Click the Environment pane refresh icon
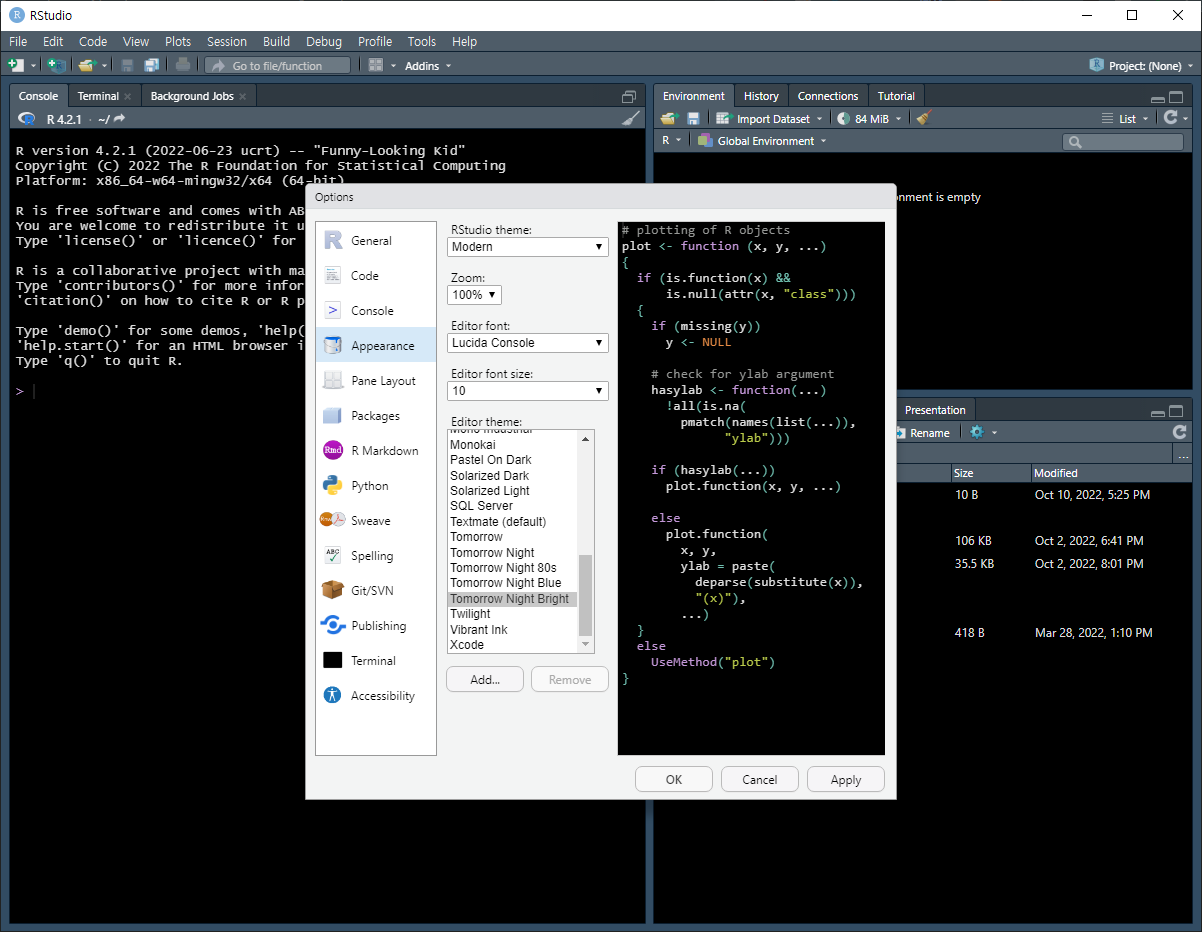This screenshot has width=1202, height=932. (x=1170, y=118)
